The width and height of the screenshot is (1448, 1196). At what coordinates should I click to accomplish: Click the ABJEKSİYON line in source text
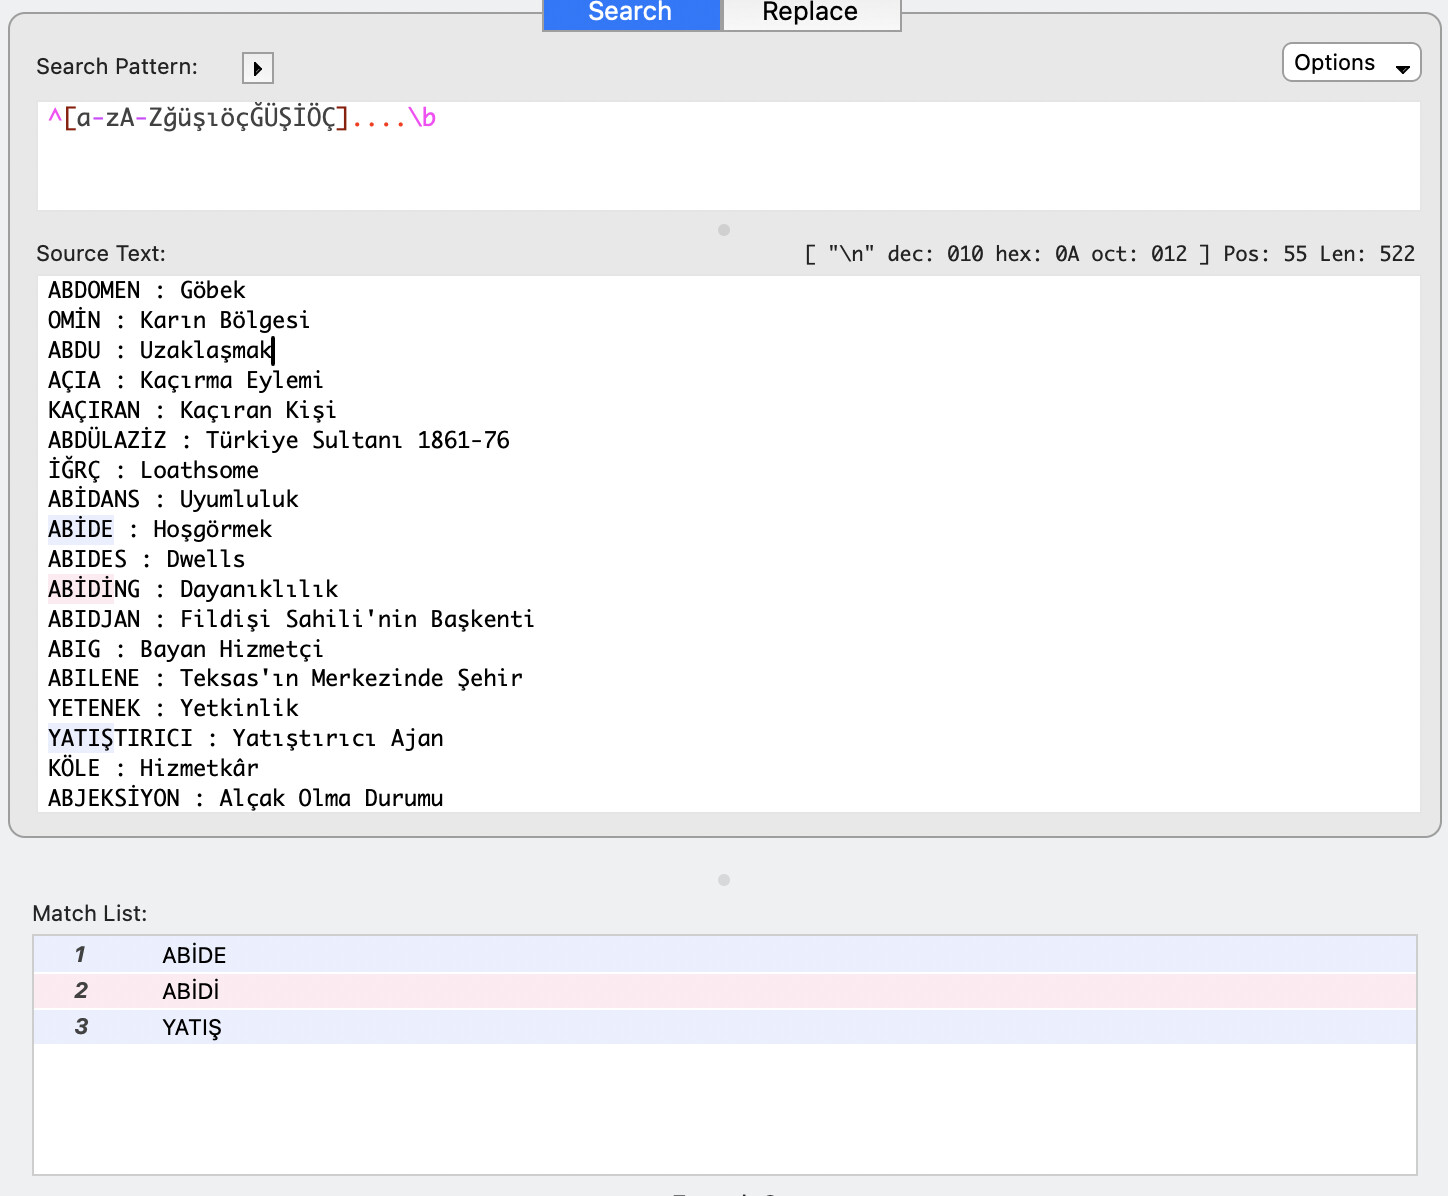245,798
